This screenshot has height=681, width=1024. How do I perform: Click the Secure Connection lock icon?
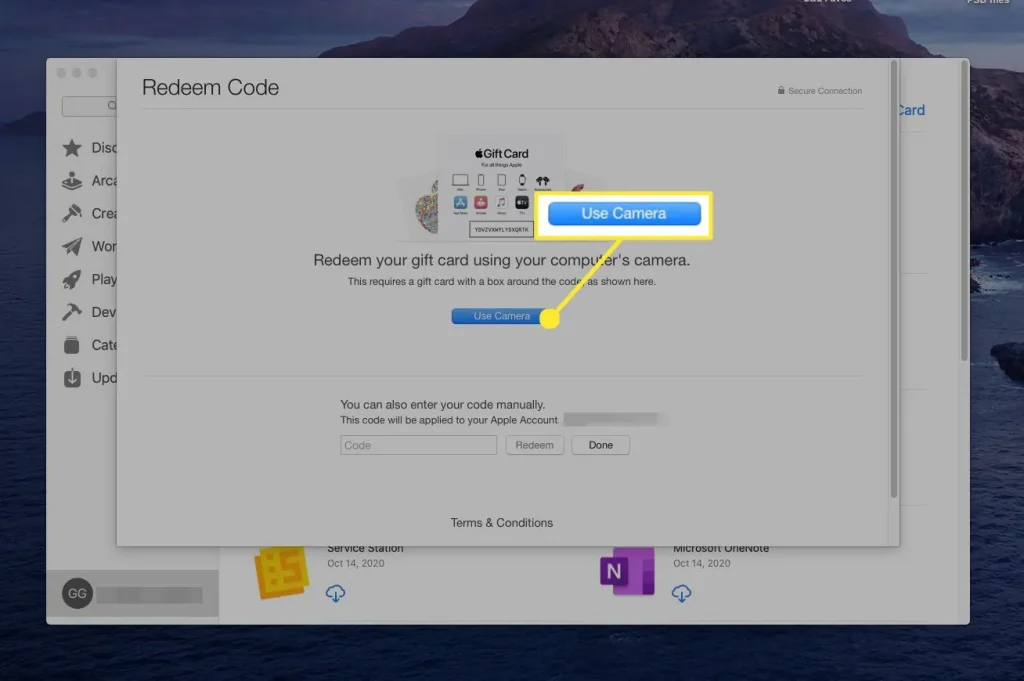click(x=781, y=91)
